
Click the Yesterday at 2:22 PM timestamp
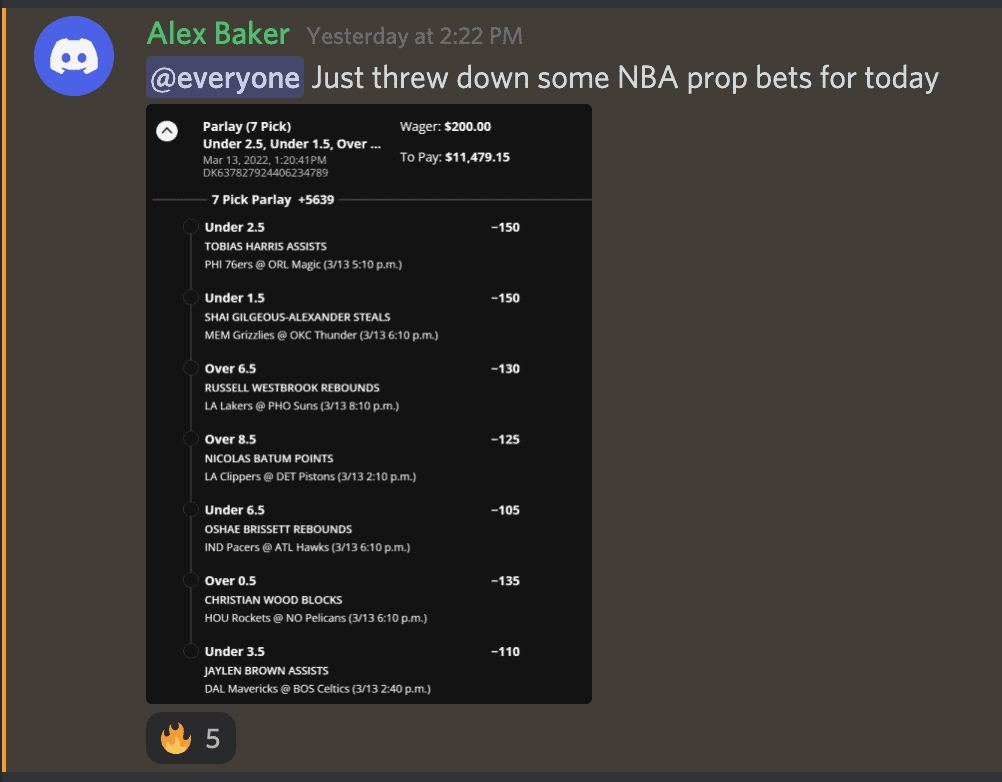(x=415, y=36)
